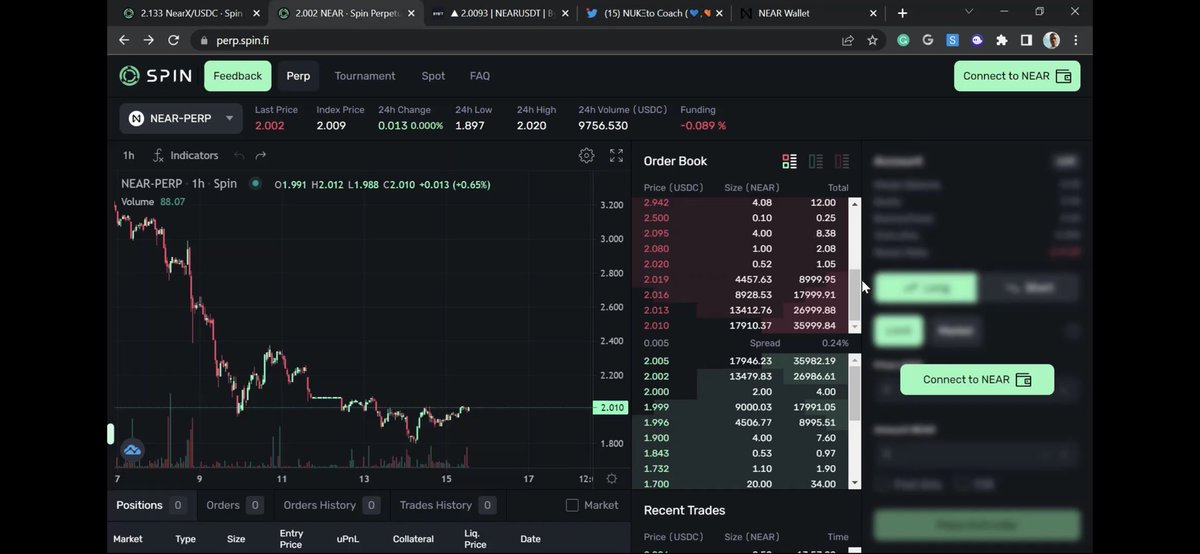1200x554 pixels.
Task: Show bids-only order book view icon
Action: [x=816, y=161]
